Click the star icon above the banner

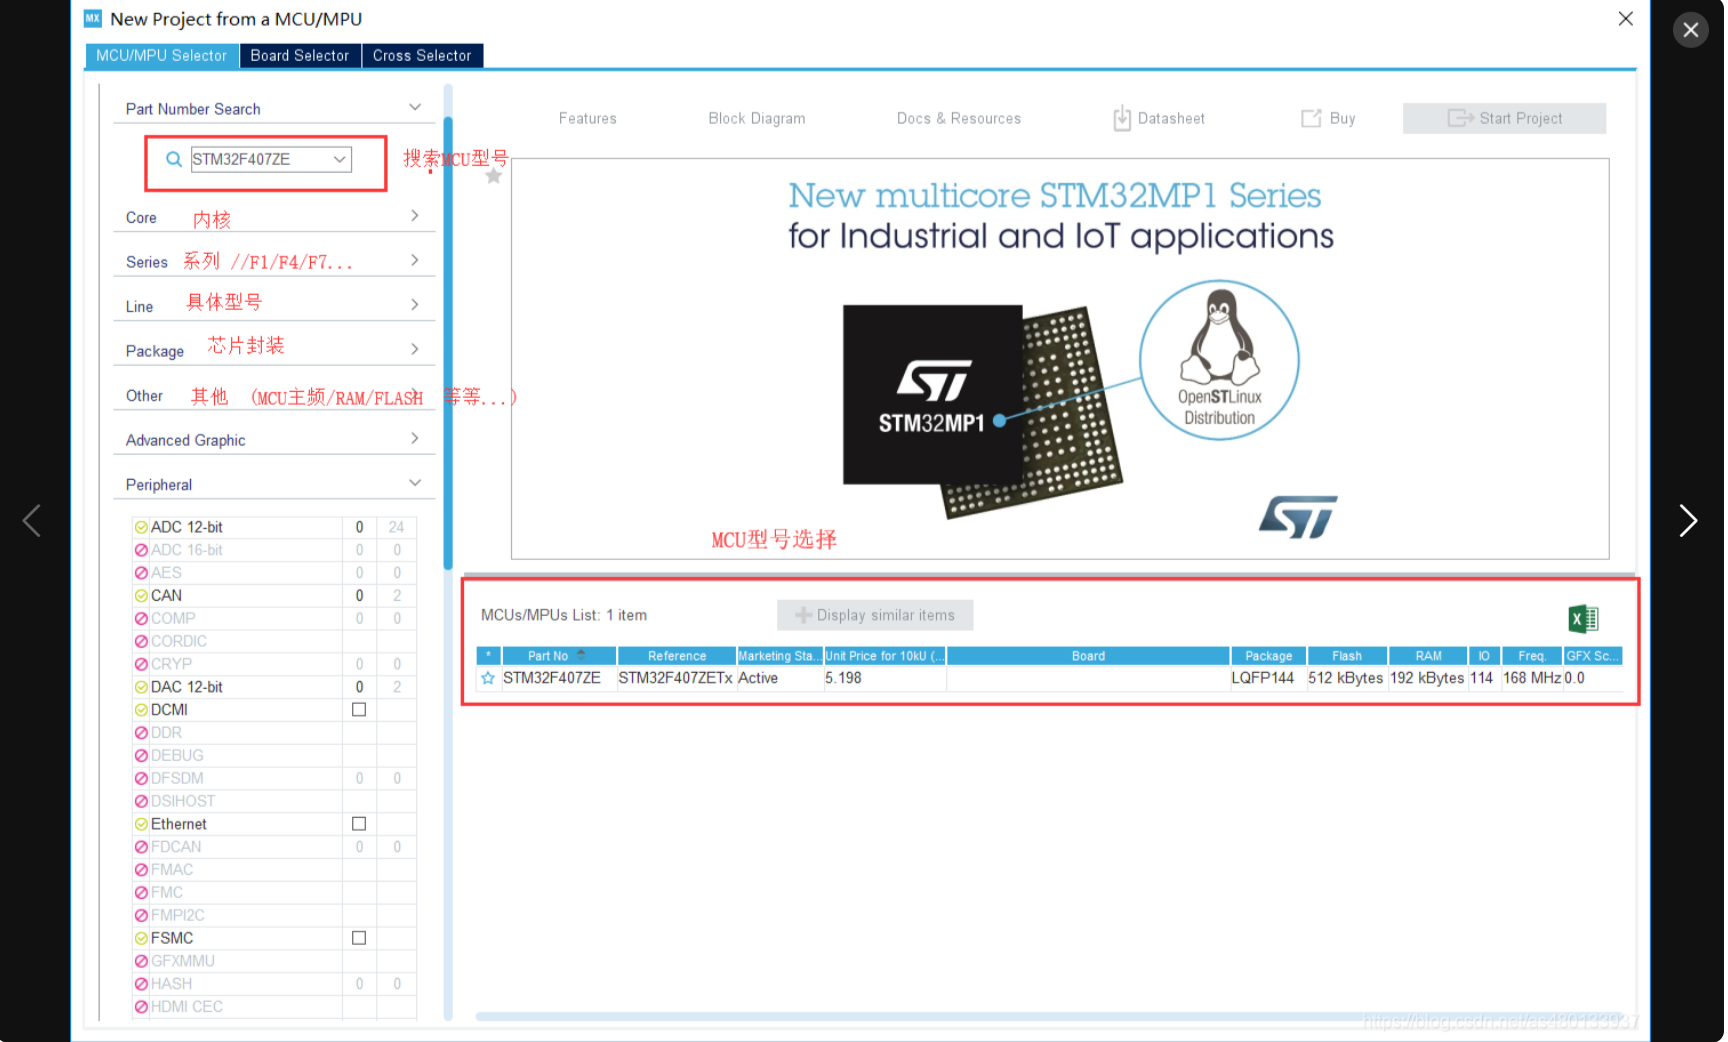point(493,176)
